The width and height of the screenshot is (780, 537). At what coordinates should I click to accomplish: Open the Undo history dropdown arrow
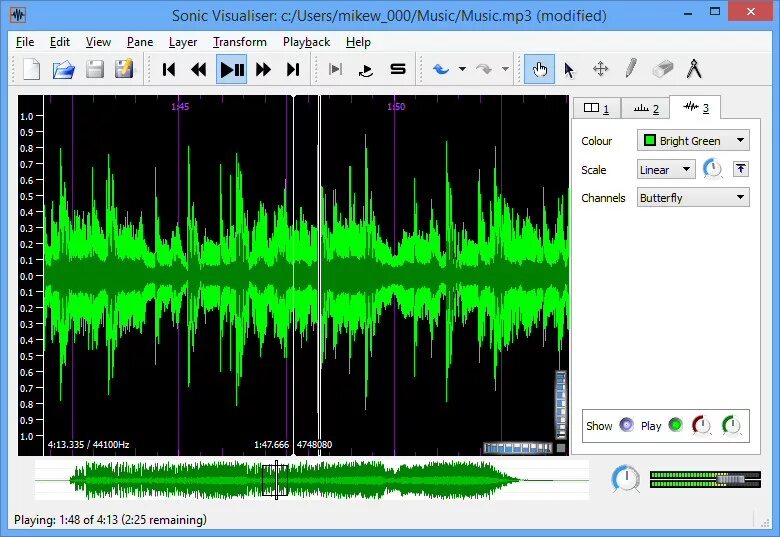[462, 69]
